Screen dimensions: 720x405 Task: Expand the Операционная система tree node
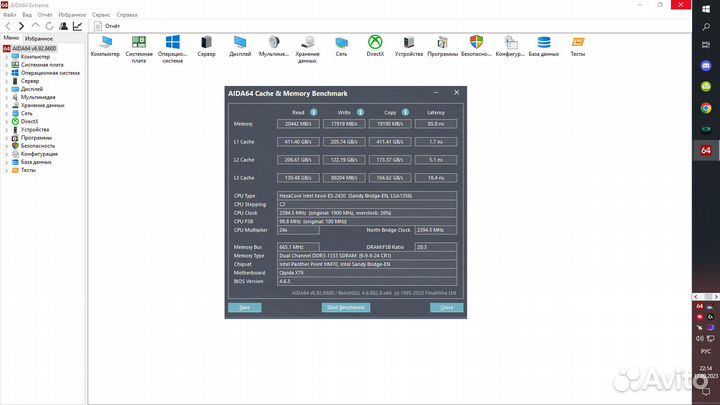point(6,73)
